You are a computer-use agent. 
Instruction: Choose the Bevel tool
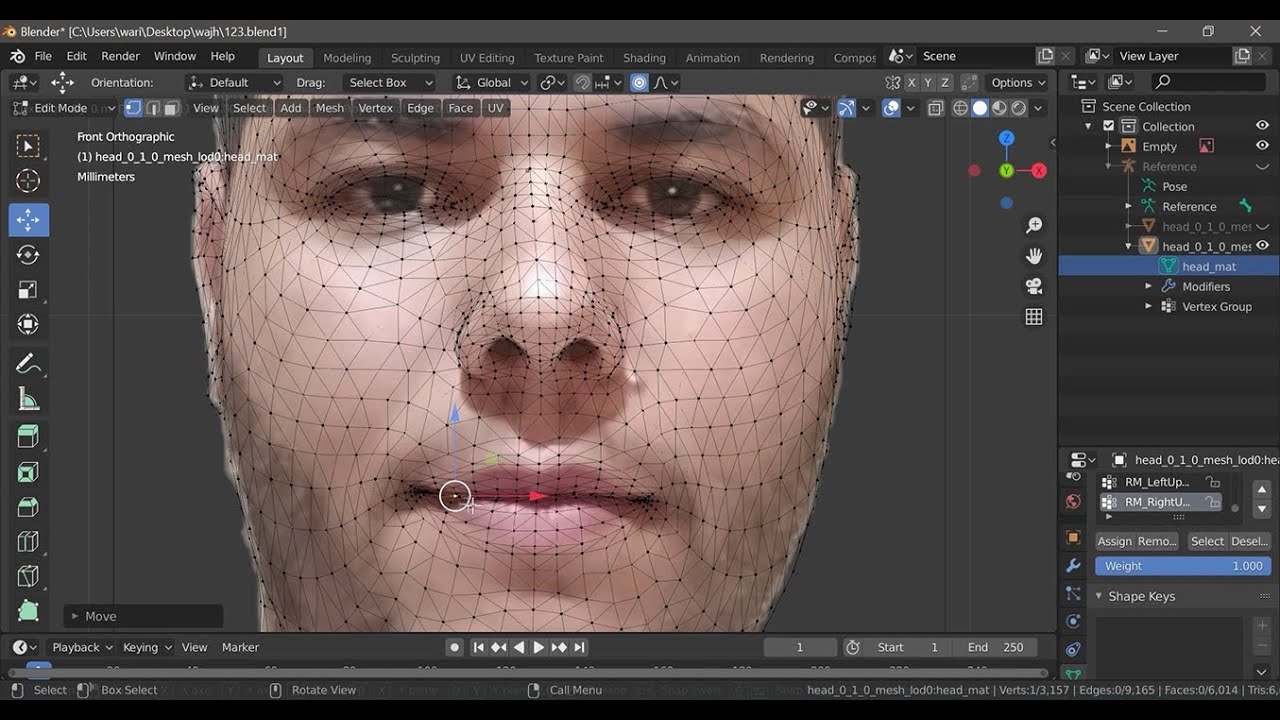click(28, 507)
